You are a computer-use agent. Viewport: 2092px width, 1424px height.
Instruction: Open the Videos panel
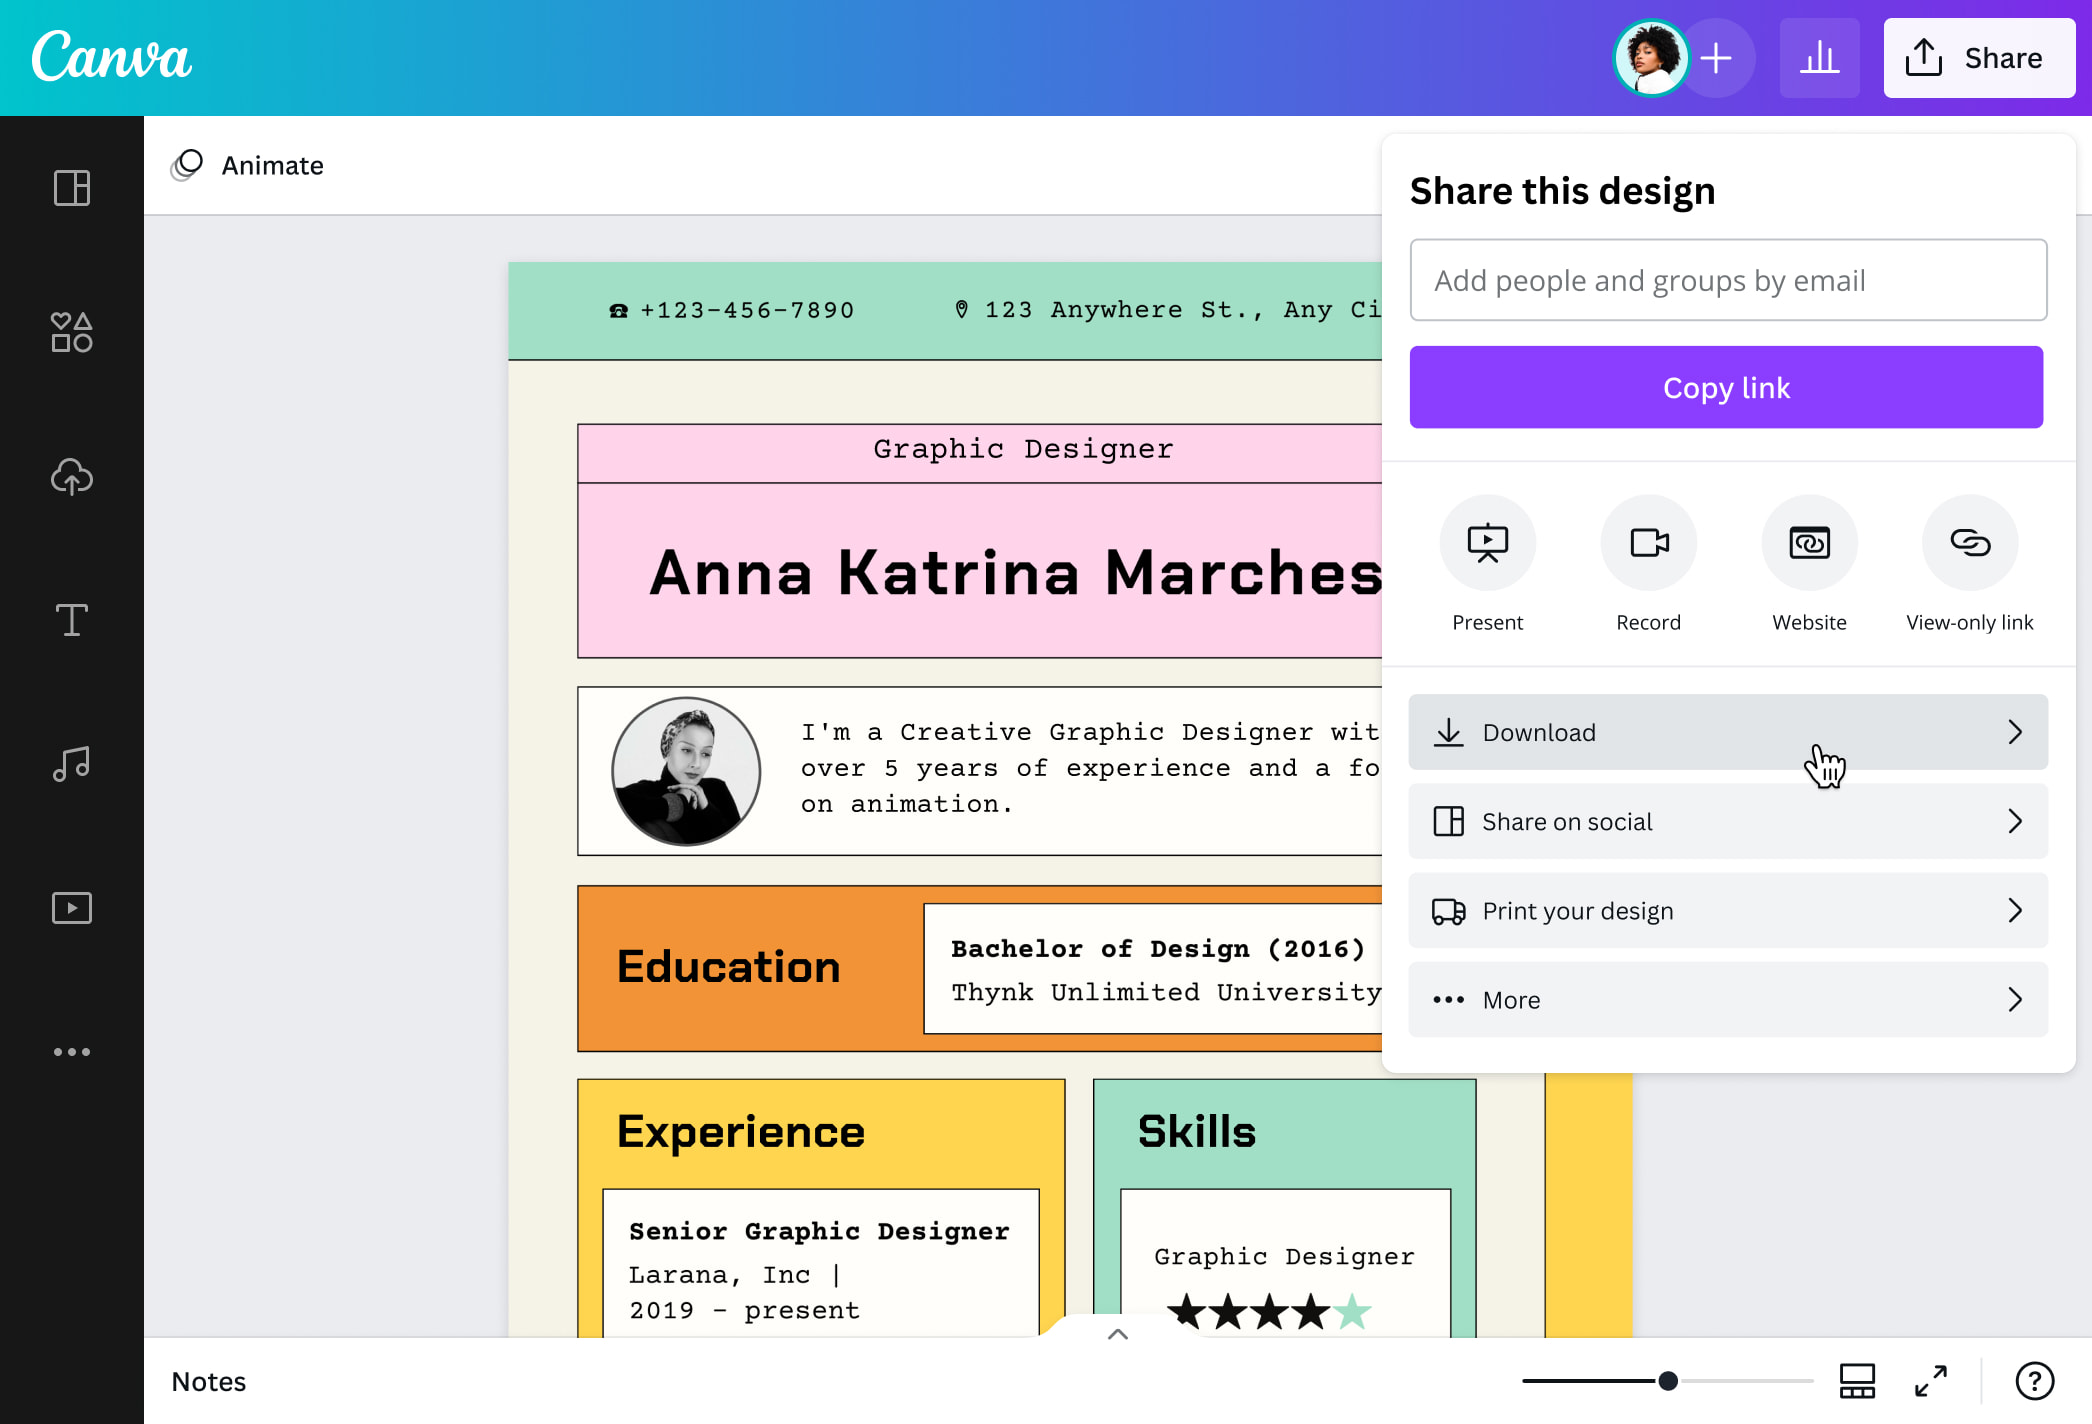pyautogui.click(x=71, y=907)
